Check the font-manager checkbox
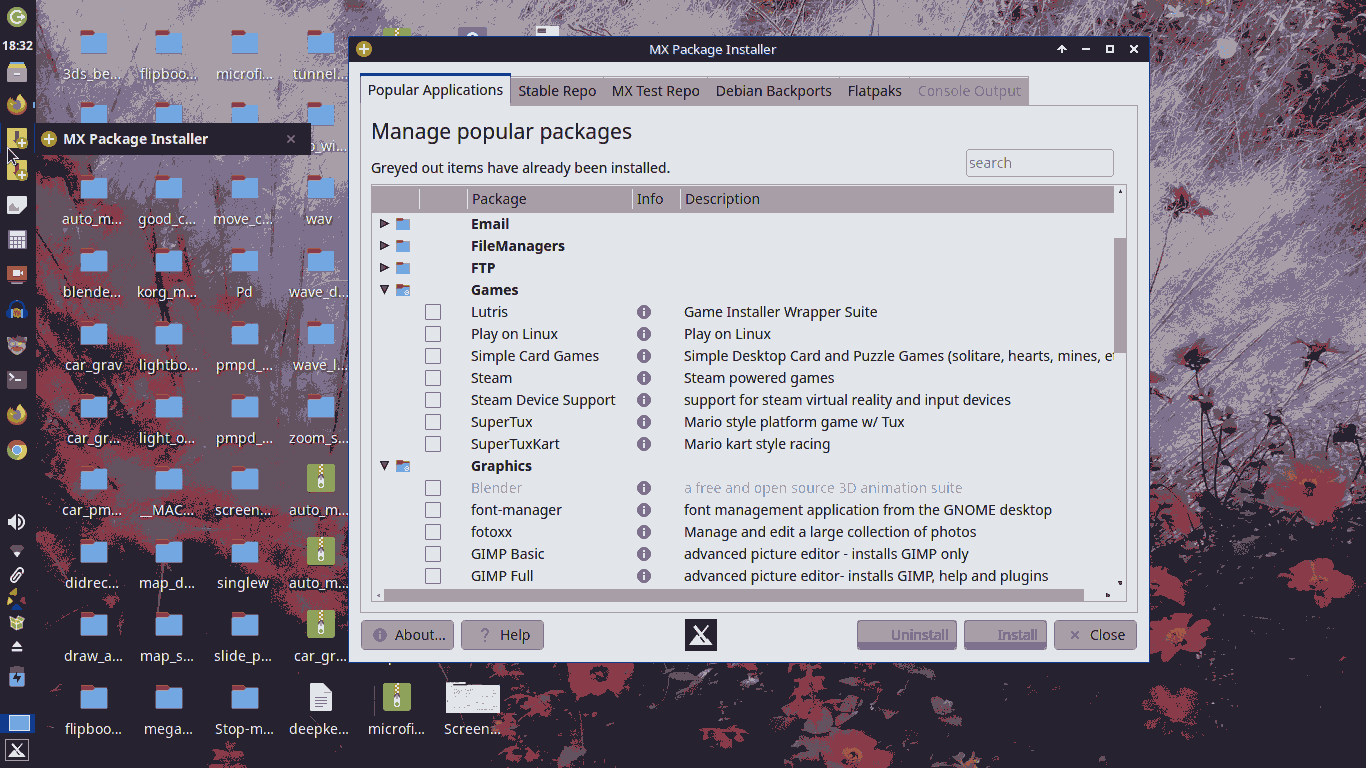The height and width of the screenshot is (768, 1366). coord(433,510)
